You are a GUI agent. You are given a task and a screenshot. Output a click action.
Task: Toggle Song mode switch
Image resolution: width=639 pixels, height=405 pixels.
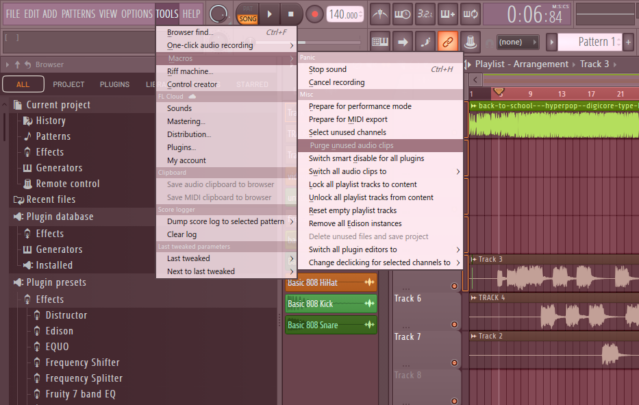(x=247, y=19)
